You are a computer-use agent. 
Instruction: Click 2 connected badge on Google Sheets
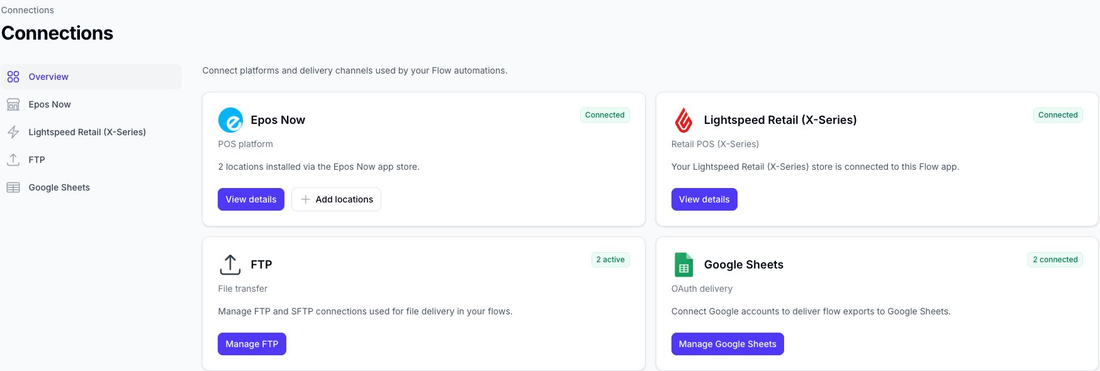1056,259
